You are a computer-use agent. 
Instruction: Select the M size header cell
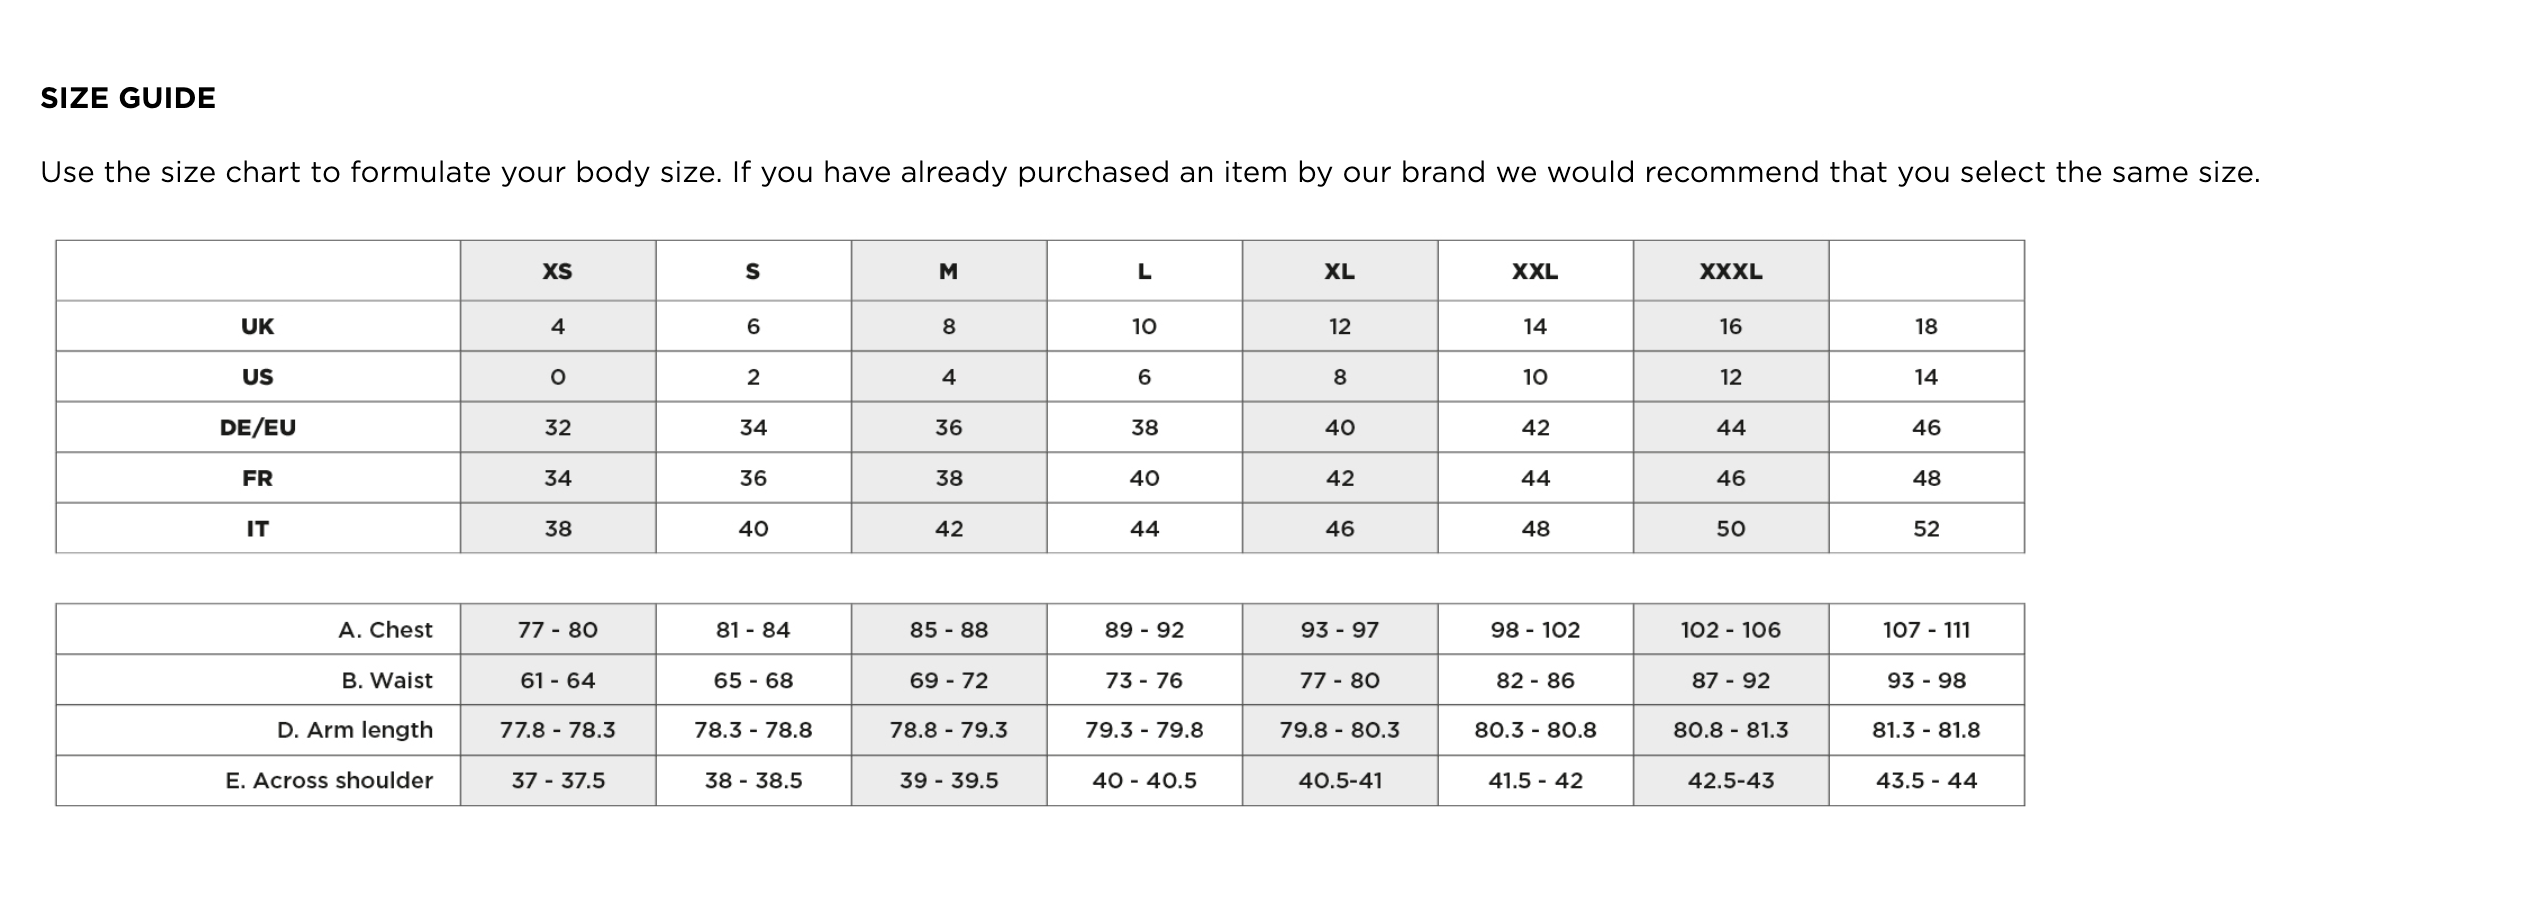948,271
